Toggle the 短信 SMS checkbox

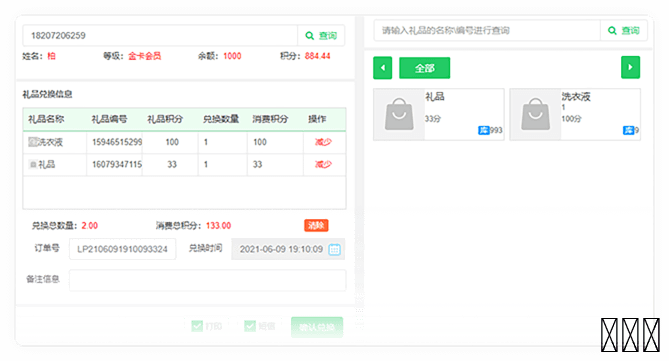250,326
